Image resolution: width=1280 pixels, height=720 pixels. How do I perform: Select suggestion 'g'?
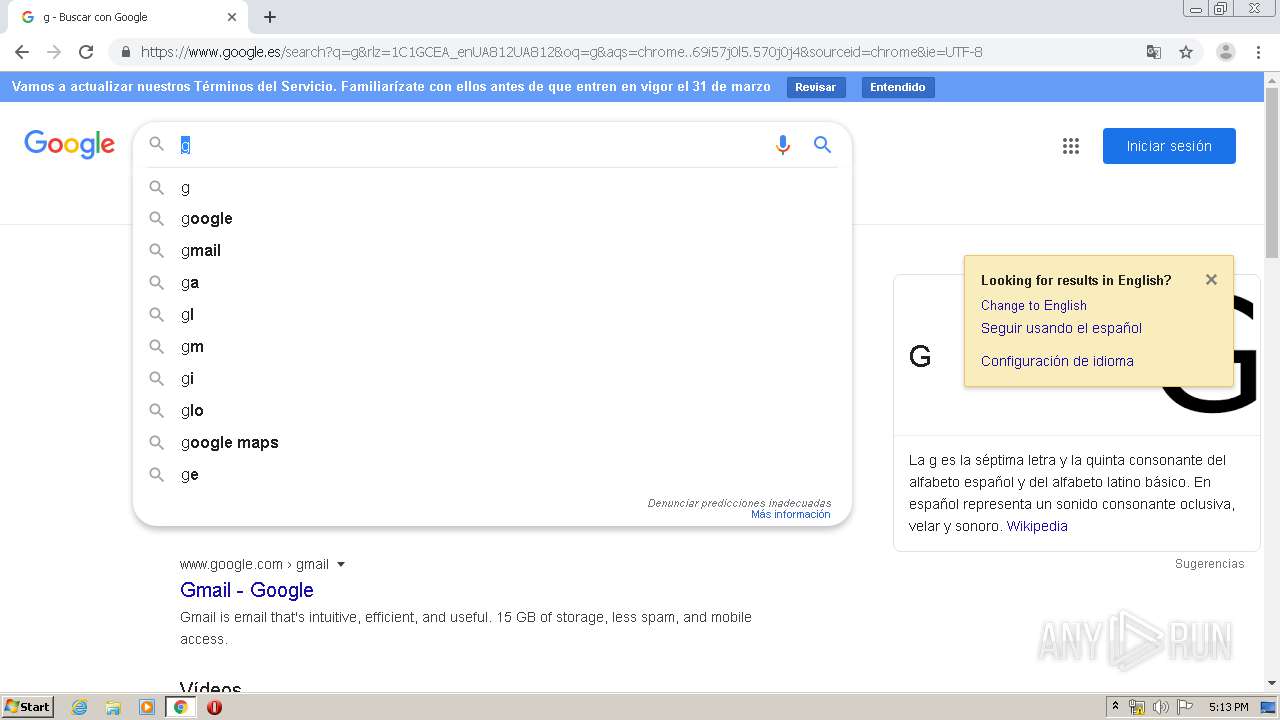click(x=492, y=187)
